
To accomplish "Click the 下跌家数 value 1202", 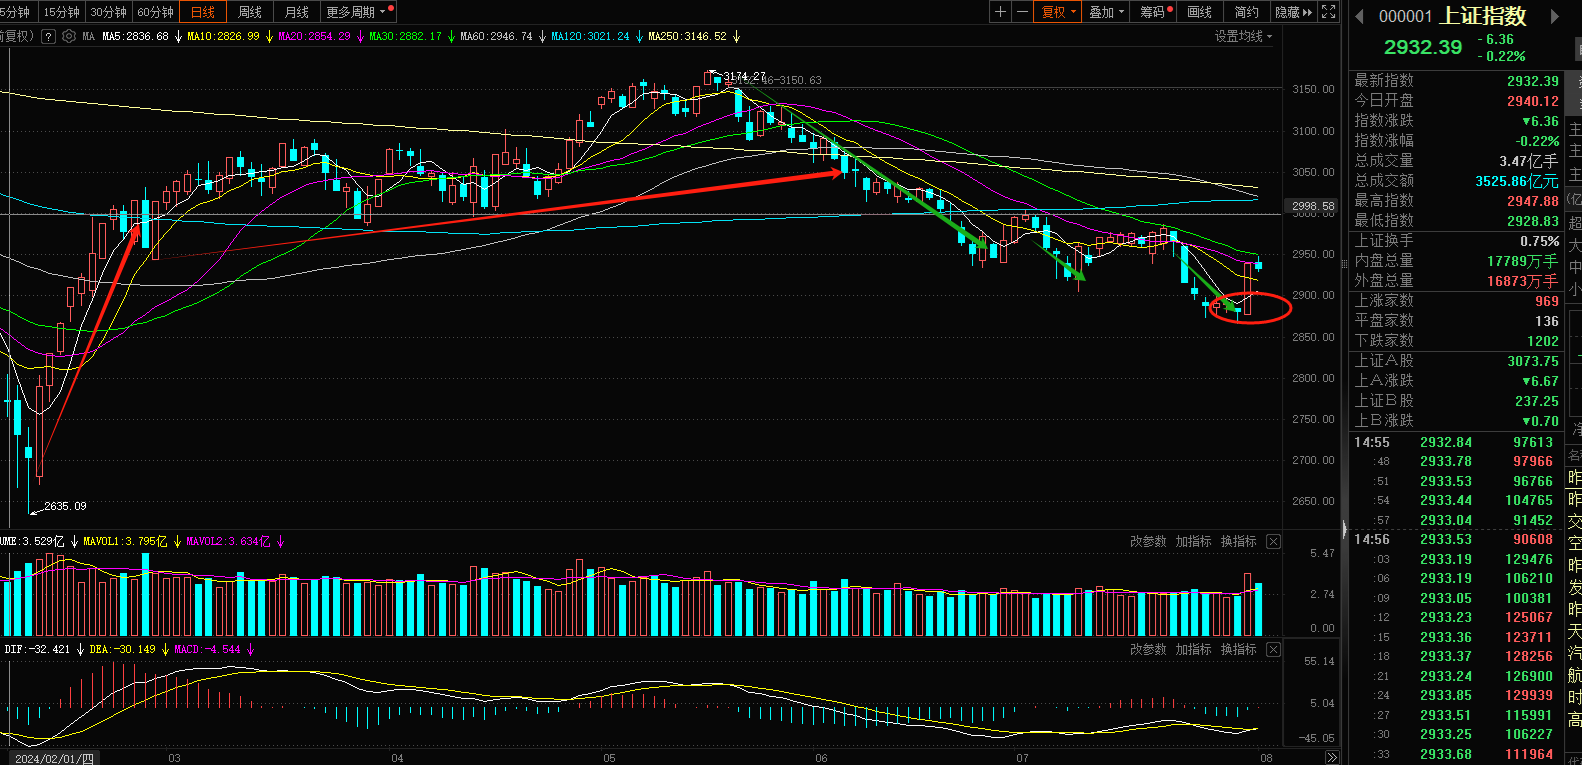I will point(1543,341).
